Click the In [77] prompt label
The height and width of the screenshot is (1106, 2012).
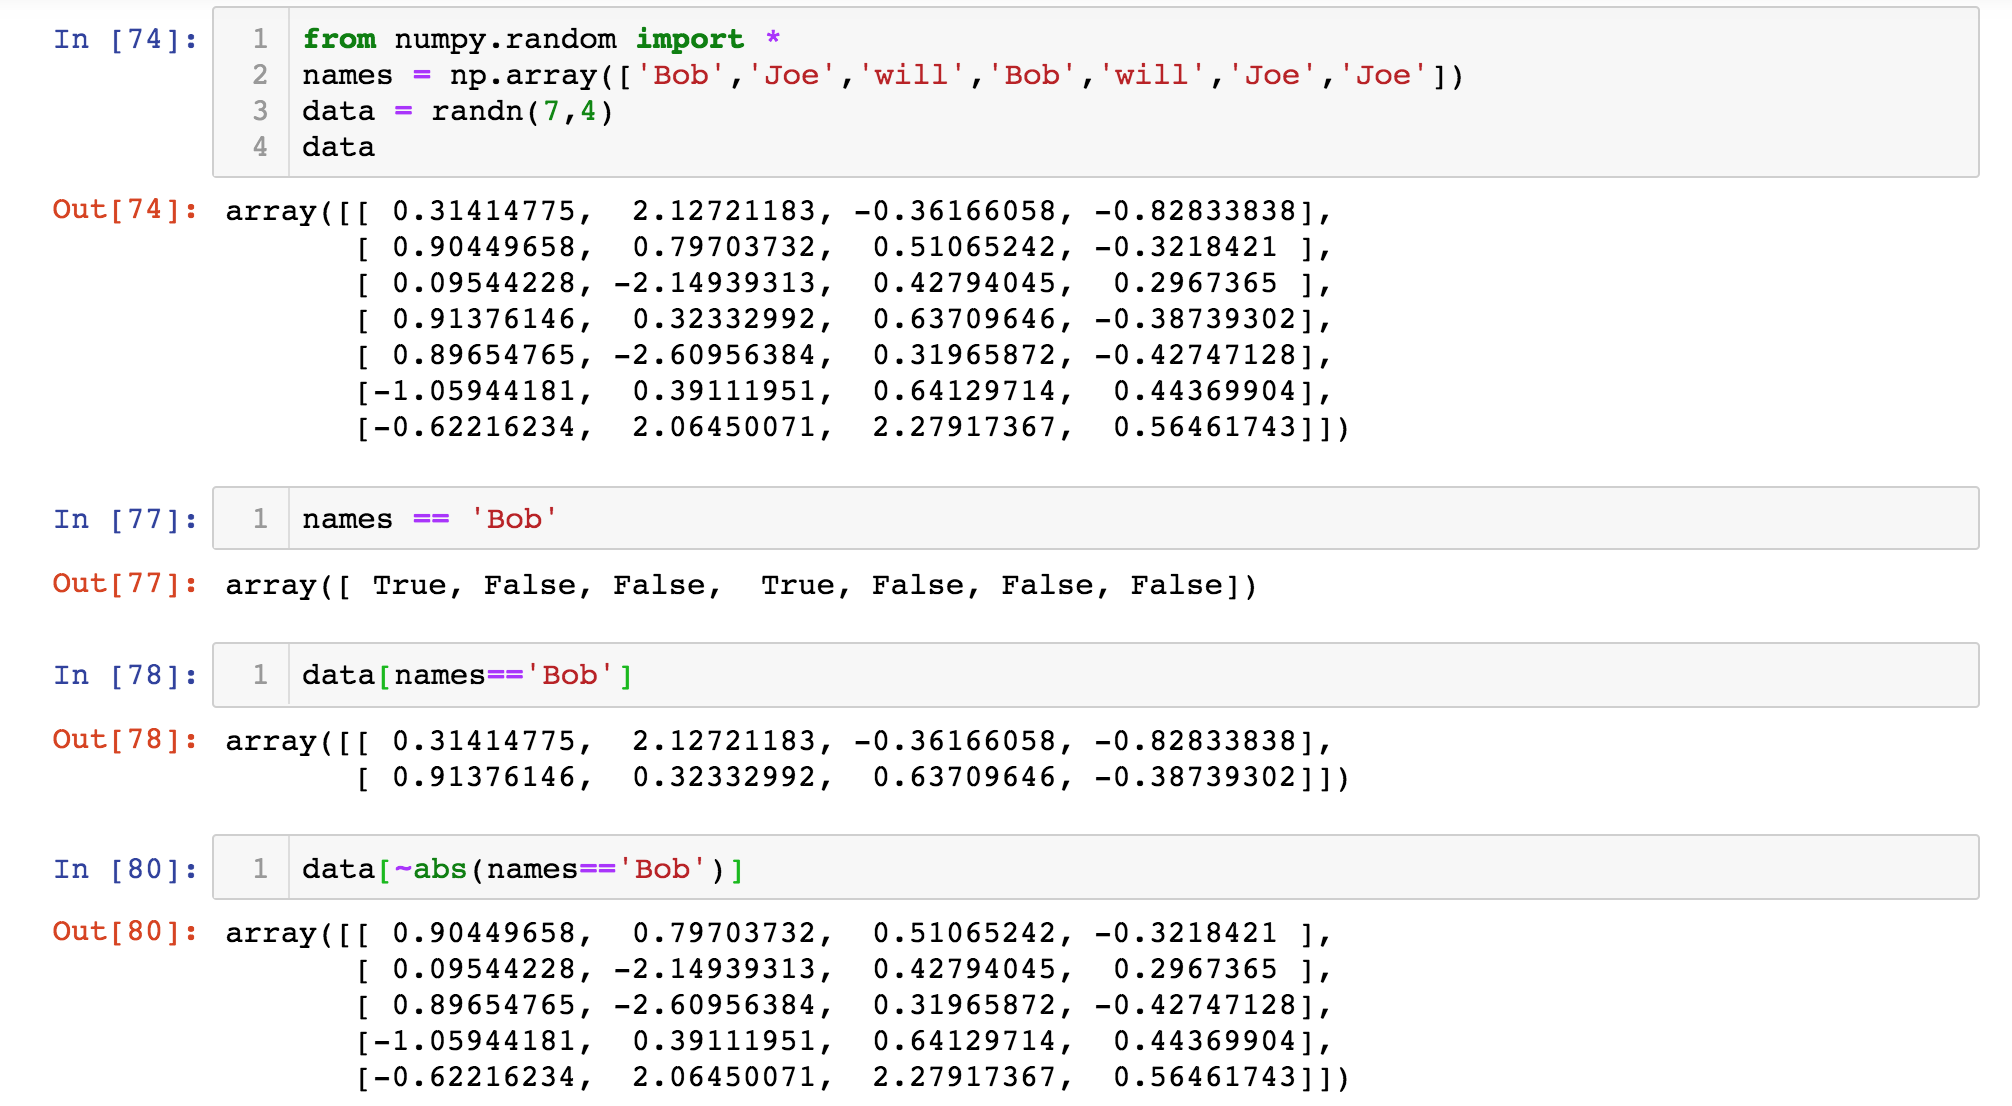[124, 519]
